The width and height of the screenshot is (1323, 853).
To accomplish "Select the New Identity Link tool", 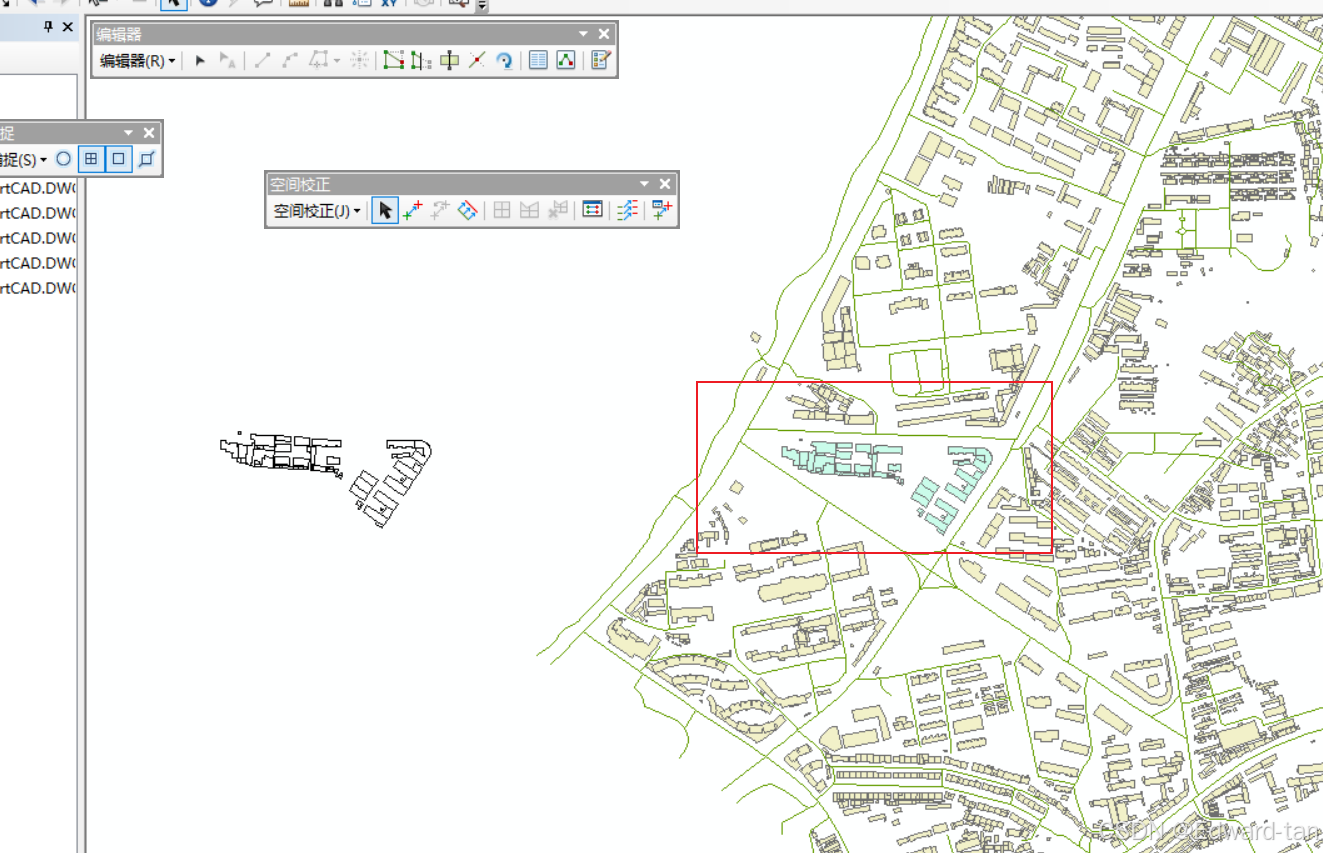I will (x=502, y=211).
